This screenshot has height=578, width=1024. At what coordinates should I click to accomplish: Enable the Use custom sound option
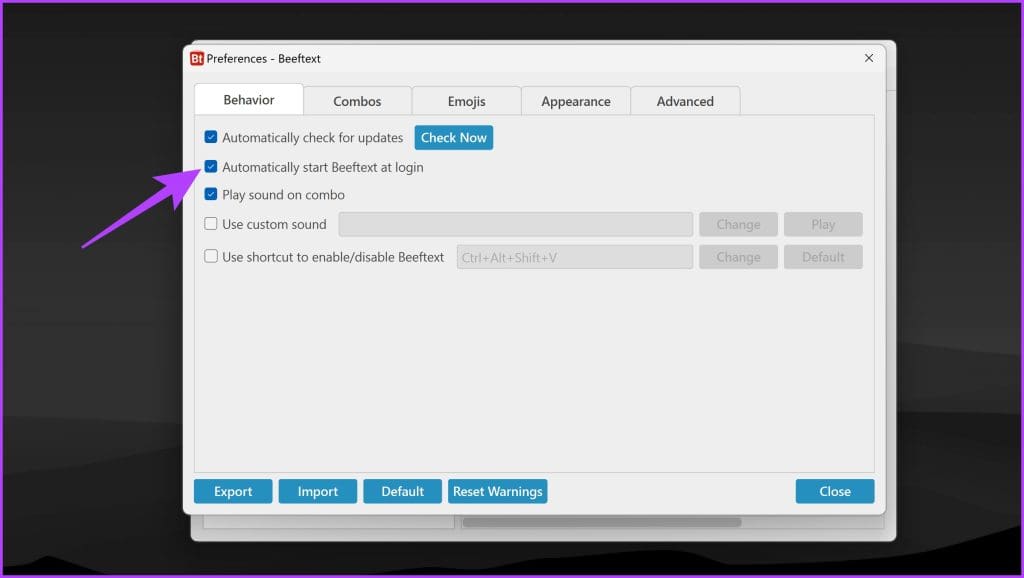[211, 224]
